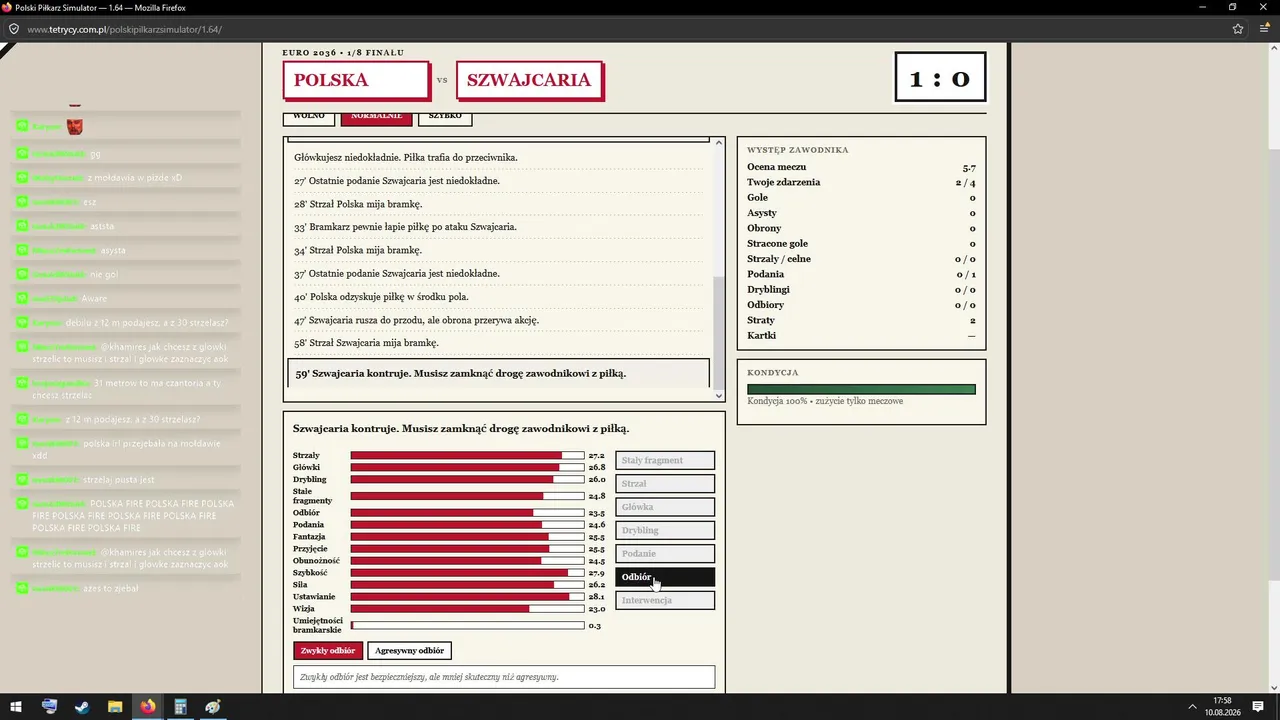Open the Steam app in taskbar
Screen dimensions: 1280x720
(x=82, y=707)
